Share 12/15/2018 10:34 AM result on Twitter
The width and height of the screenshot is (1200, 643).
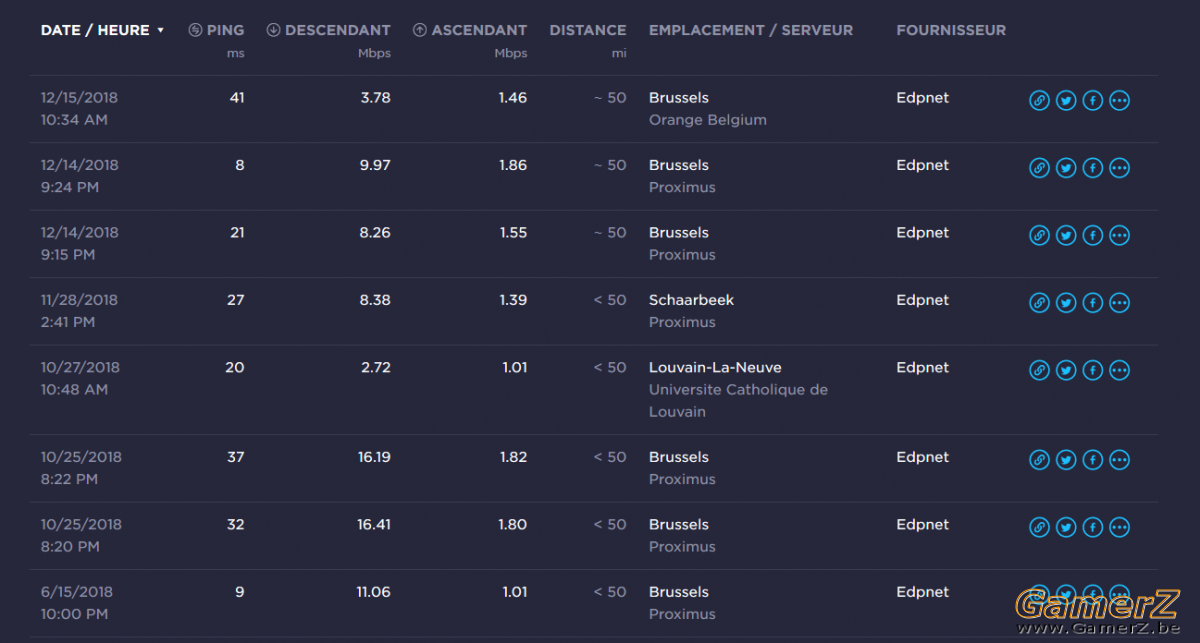1066,101
